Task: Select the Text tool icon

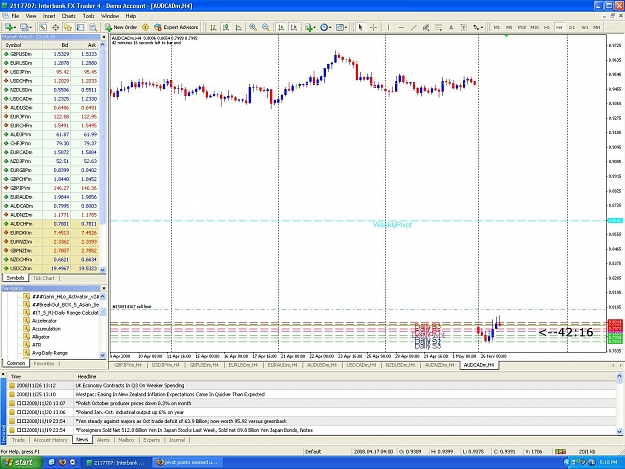Action: pyautogui.click(x=451, y=27)
